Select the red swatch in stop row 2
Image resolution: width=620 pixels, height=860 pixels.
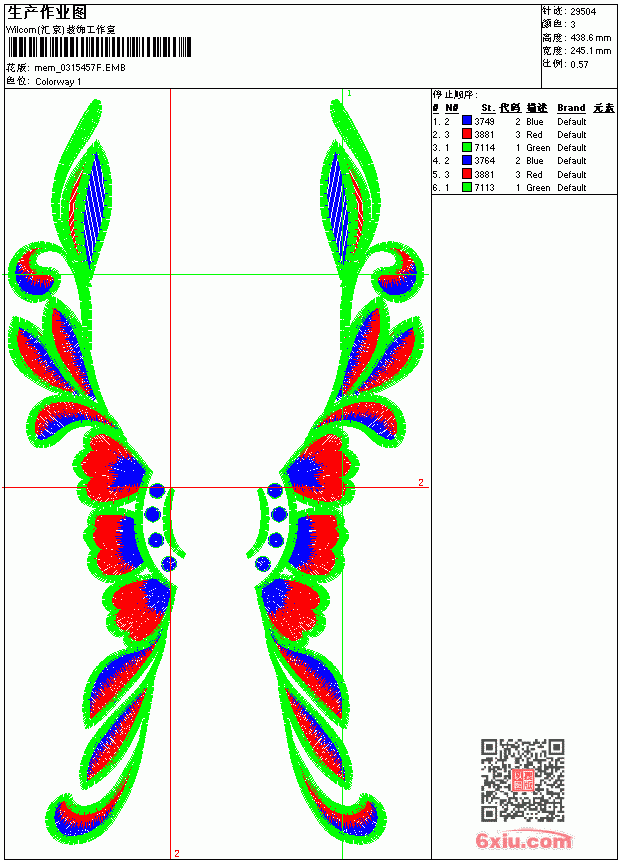(x=467, y=134)
